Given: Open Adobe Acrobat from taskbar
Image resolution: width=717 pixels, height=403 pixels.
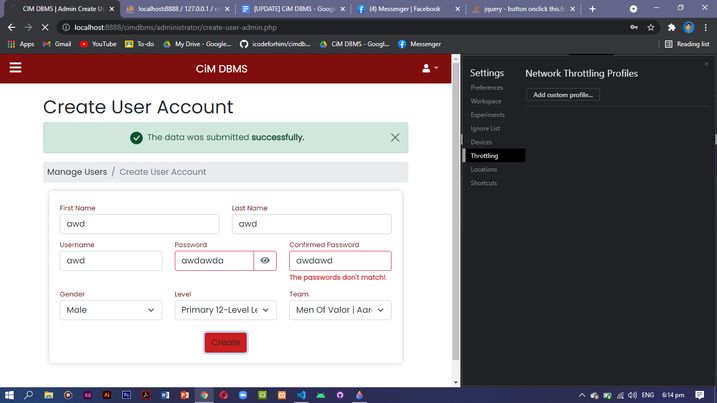Looking at the screenshot, I should (145, 395).
